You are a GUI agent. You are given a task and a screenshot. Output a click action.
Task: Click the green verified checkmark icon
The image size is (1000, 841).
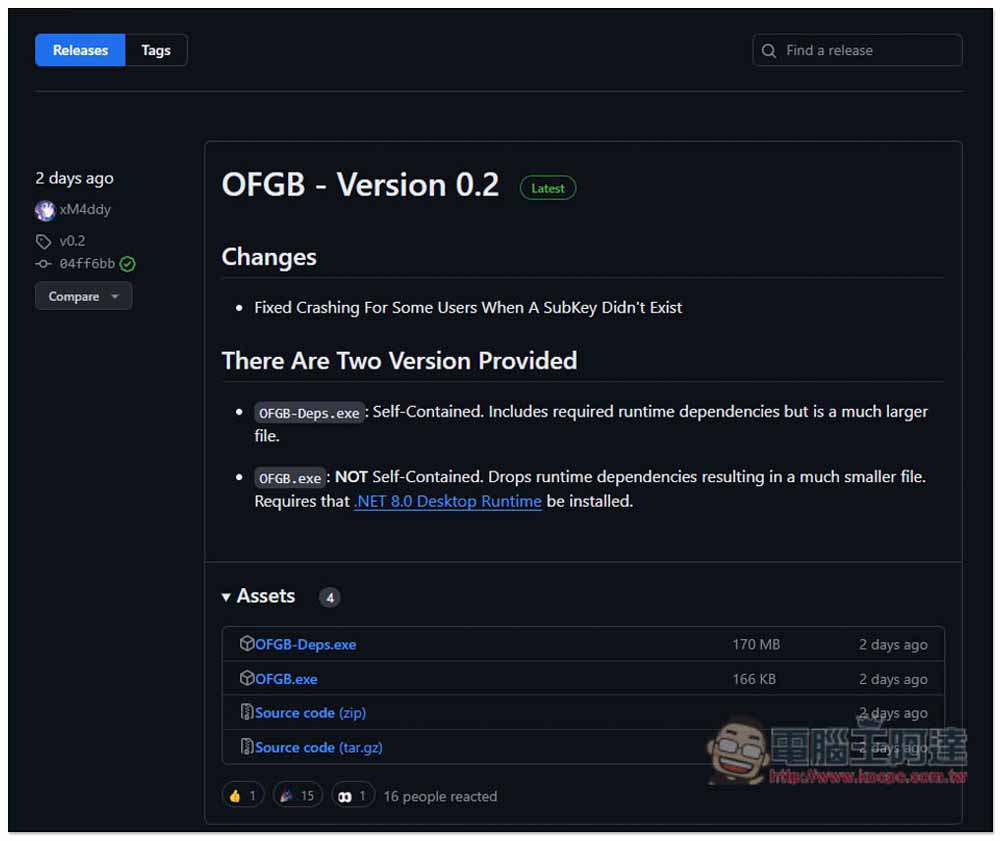(128, 264)
